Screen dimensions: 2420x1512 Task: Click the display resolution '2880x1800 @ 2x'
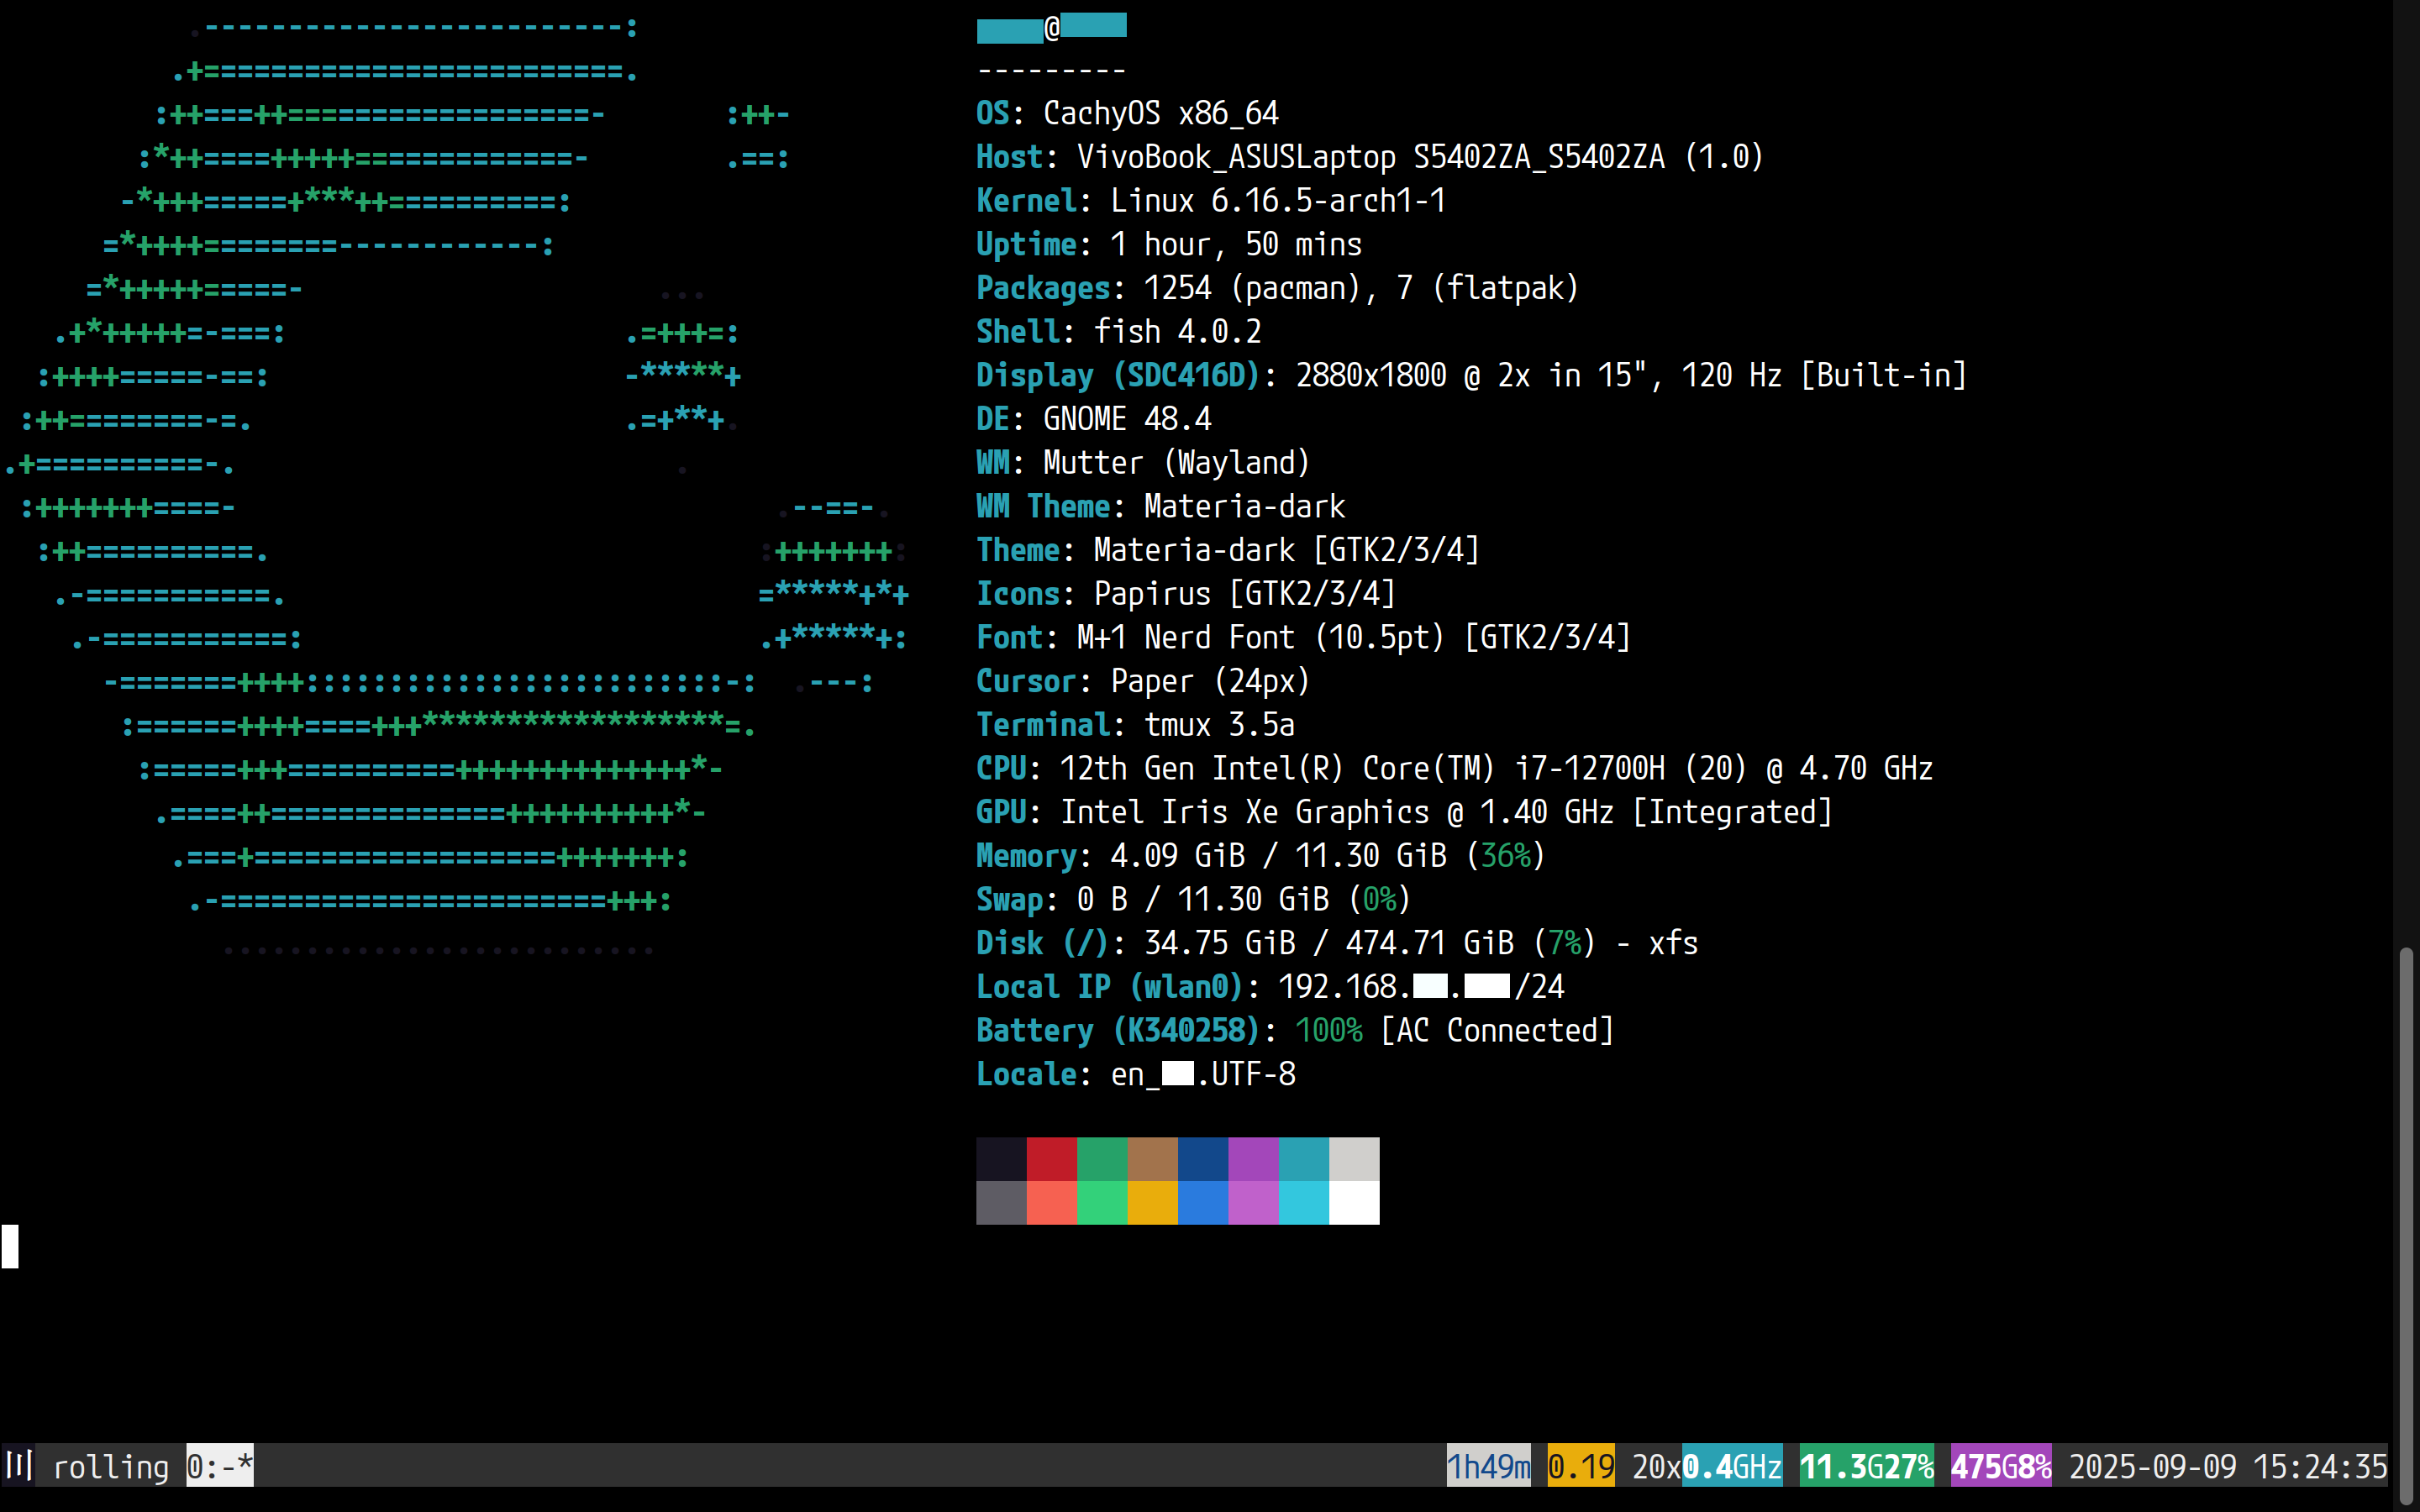point(1413,376)
